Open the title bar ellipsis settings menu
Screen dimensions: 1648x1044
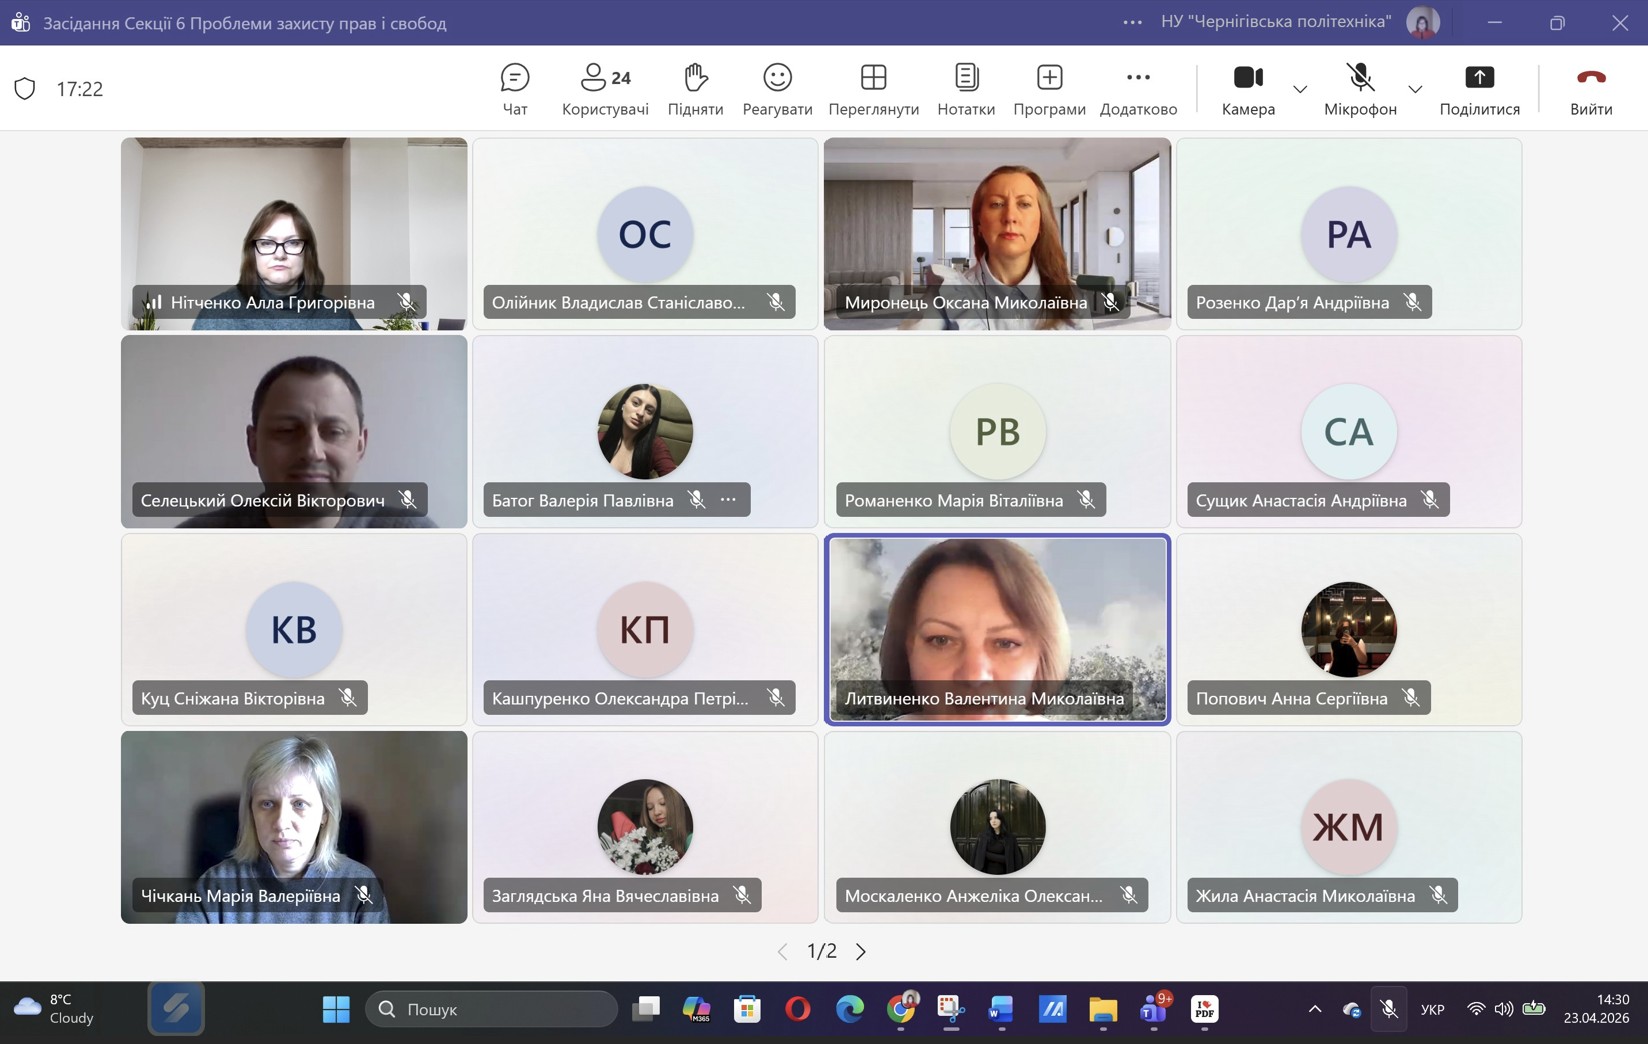click(x=1132, y=22)
